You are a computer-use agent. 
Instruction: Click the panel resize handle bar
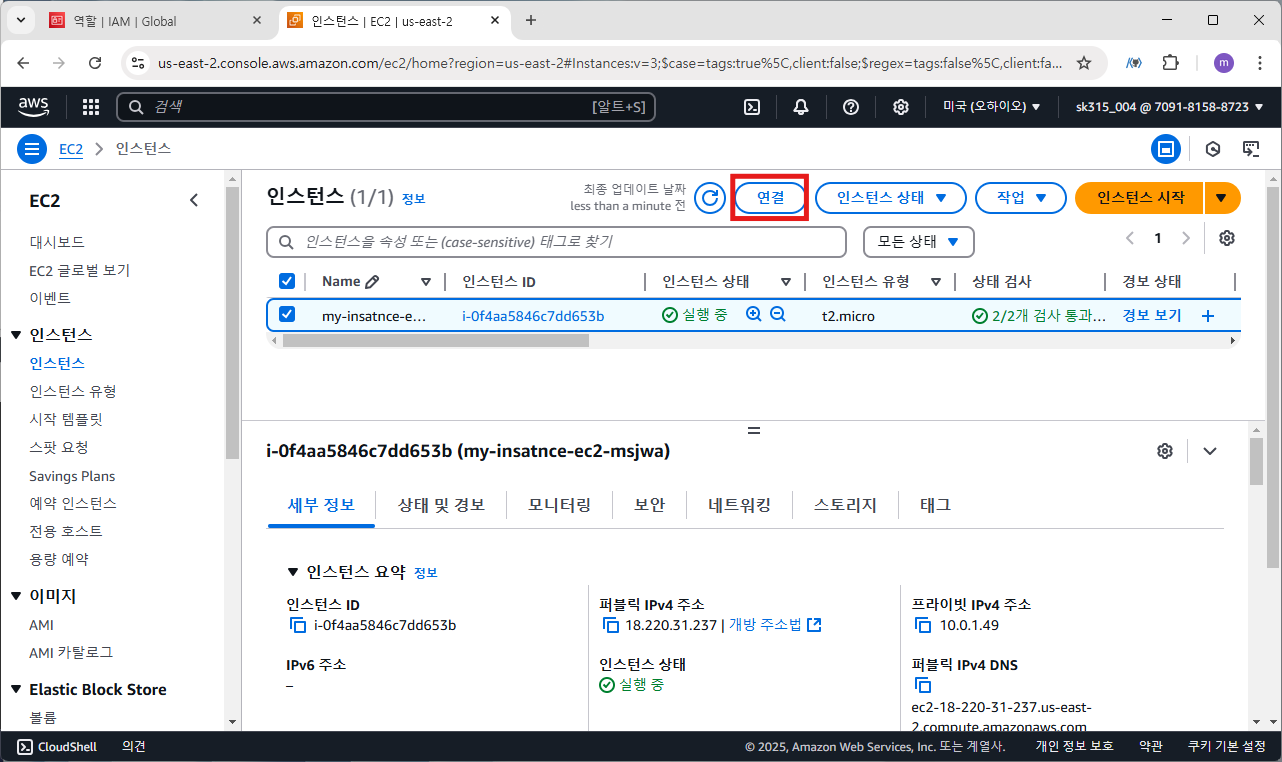click(754, 430)
